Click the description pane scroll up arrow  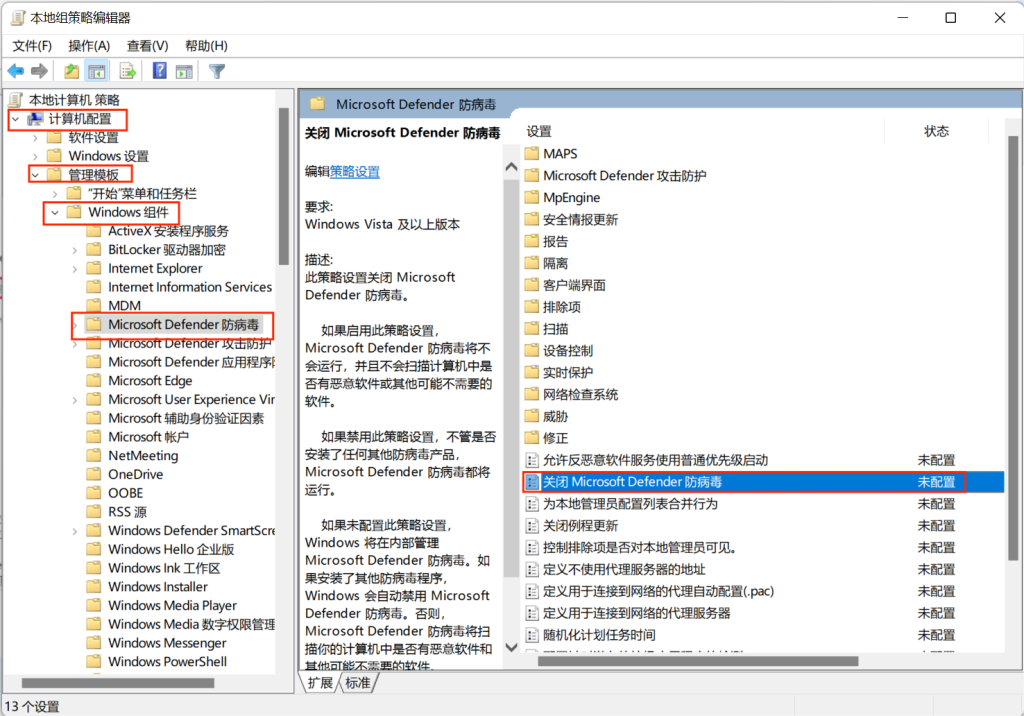[x=512, y=167]
